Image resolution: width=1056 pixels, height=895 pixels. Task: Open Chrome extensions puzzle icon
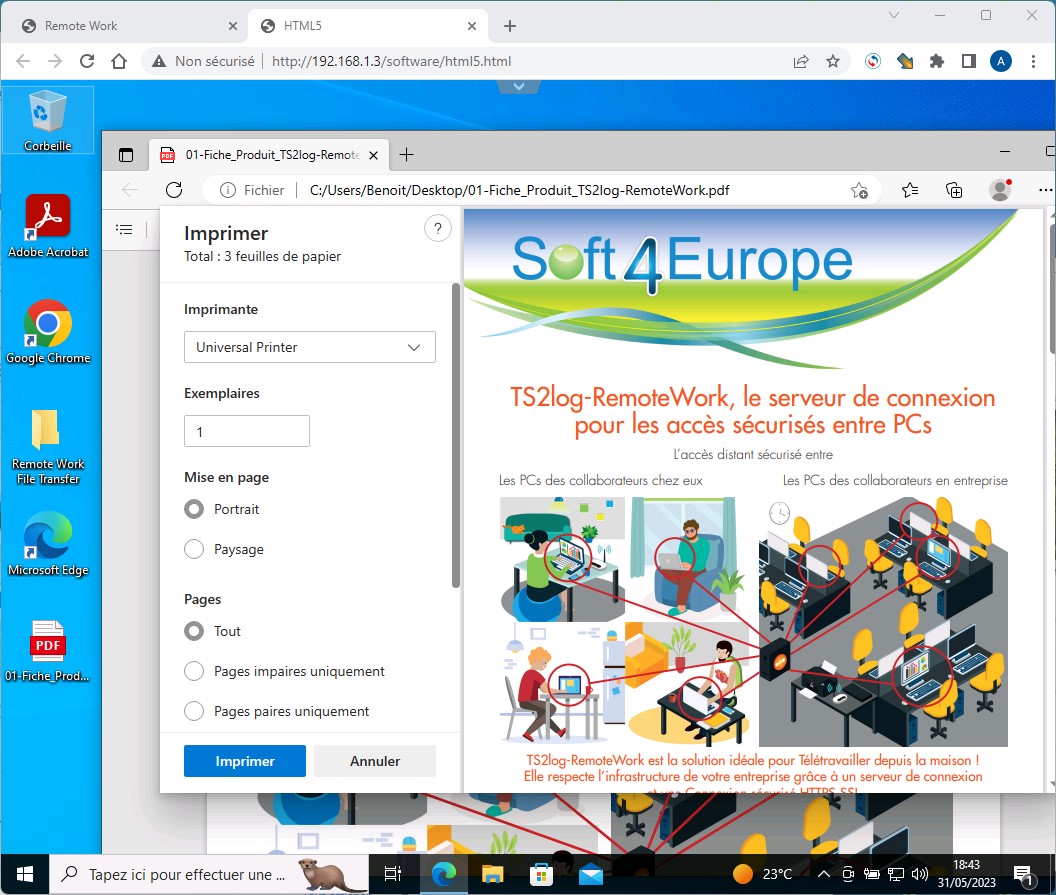[x=937, y=62]
